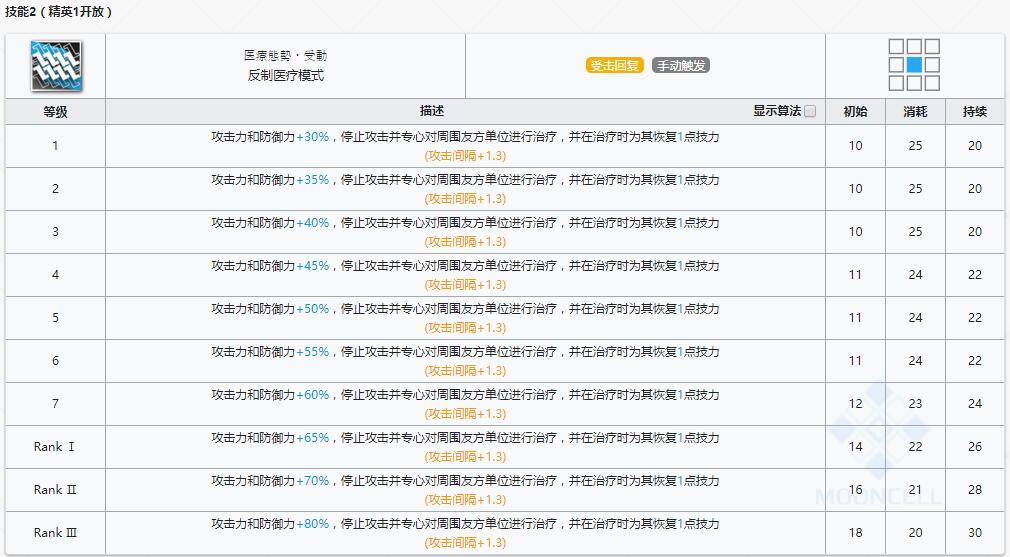
Task: Select the Rank III level cell
Action: click(x=55, y=533)
